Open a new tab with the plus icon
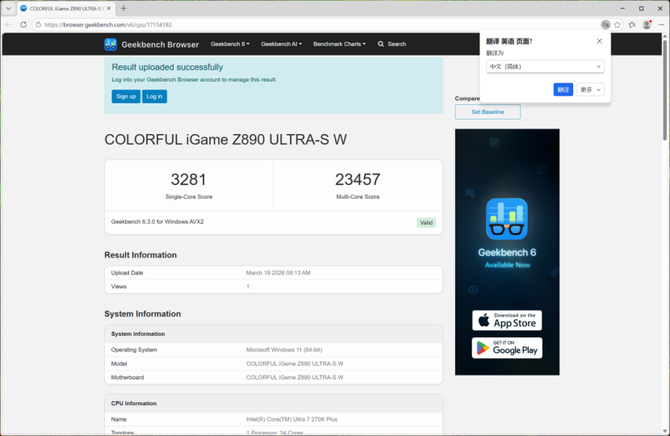The image size is (670, 436). coord(123,8)
